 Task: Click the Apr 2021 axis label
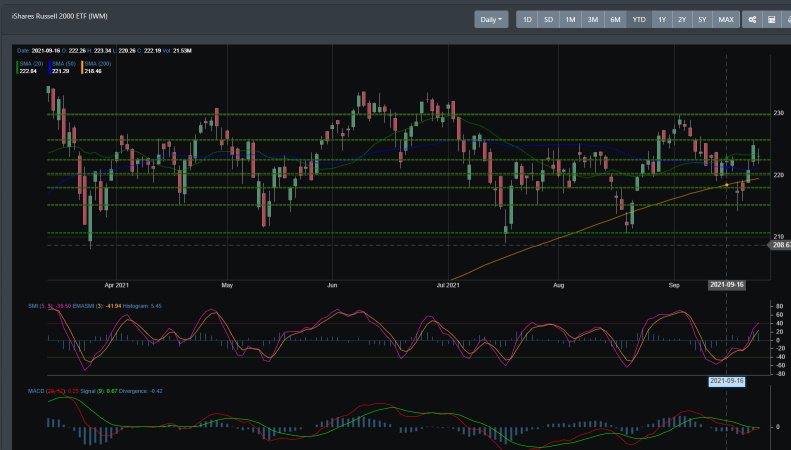117,285
